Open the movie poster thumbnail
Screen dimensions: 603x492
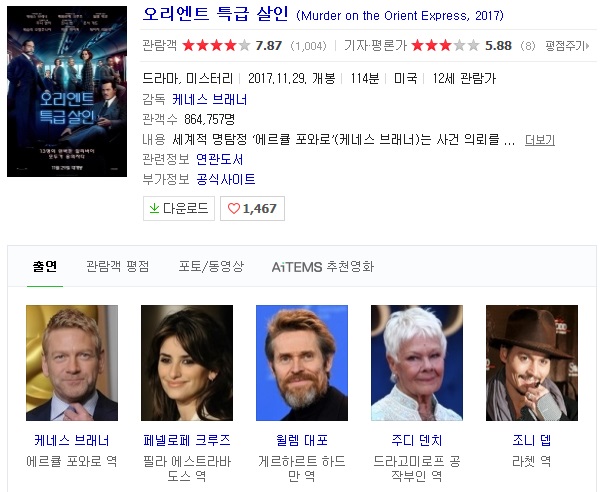[67, 92]
